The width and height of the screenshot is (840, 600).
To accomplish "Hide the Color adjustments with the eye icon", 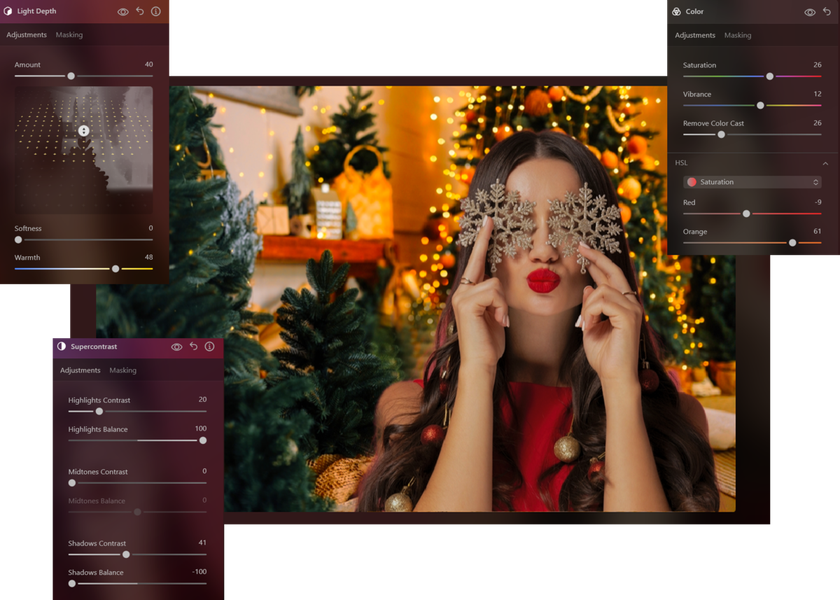I will [x=809, y=11].
